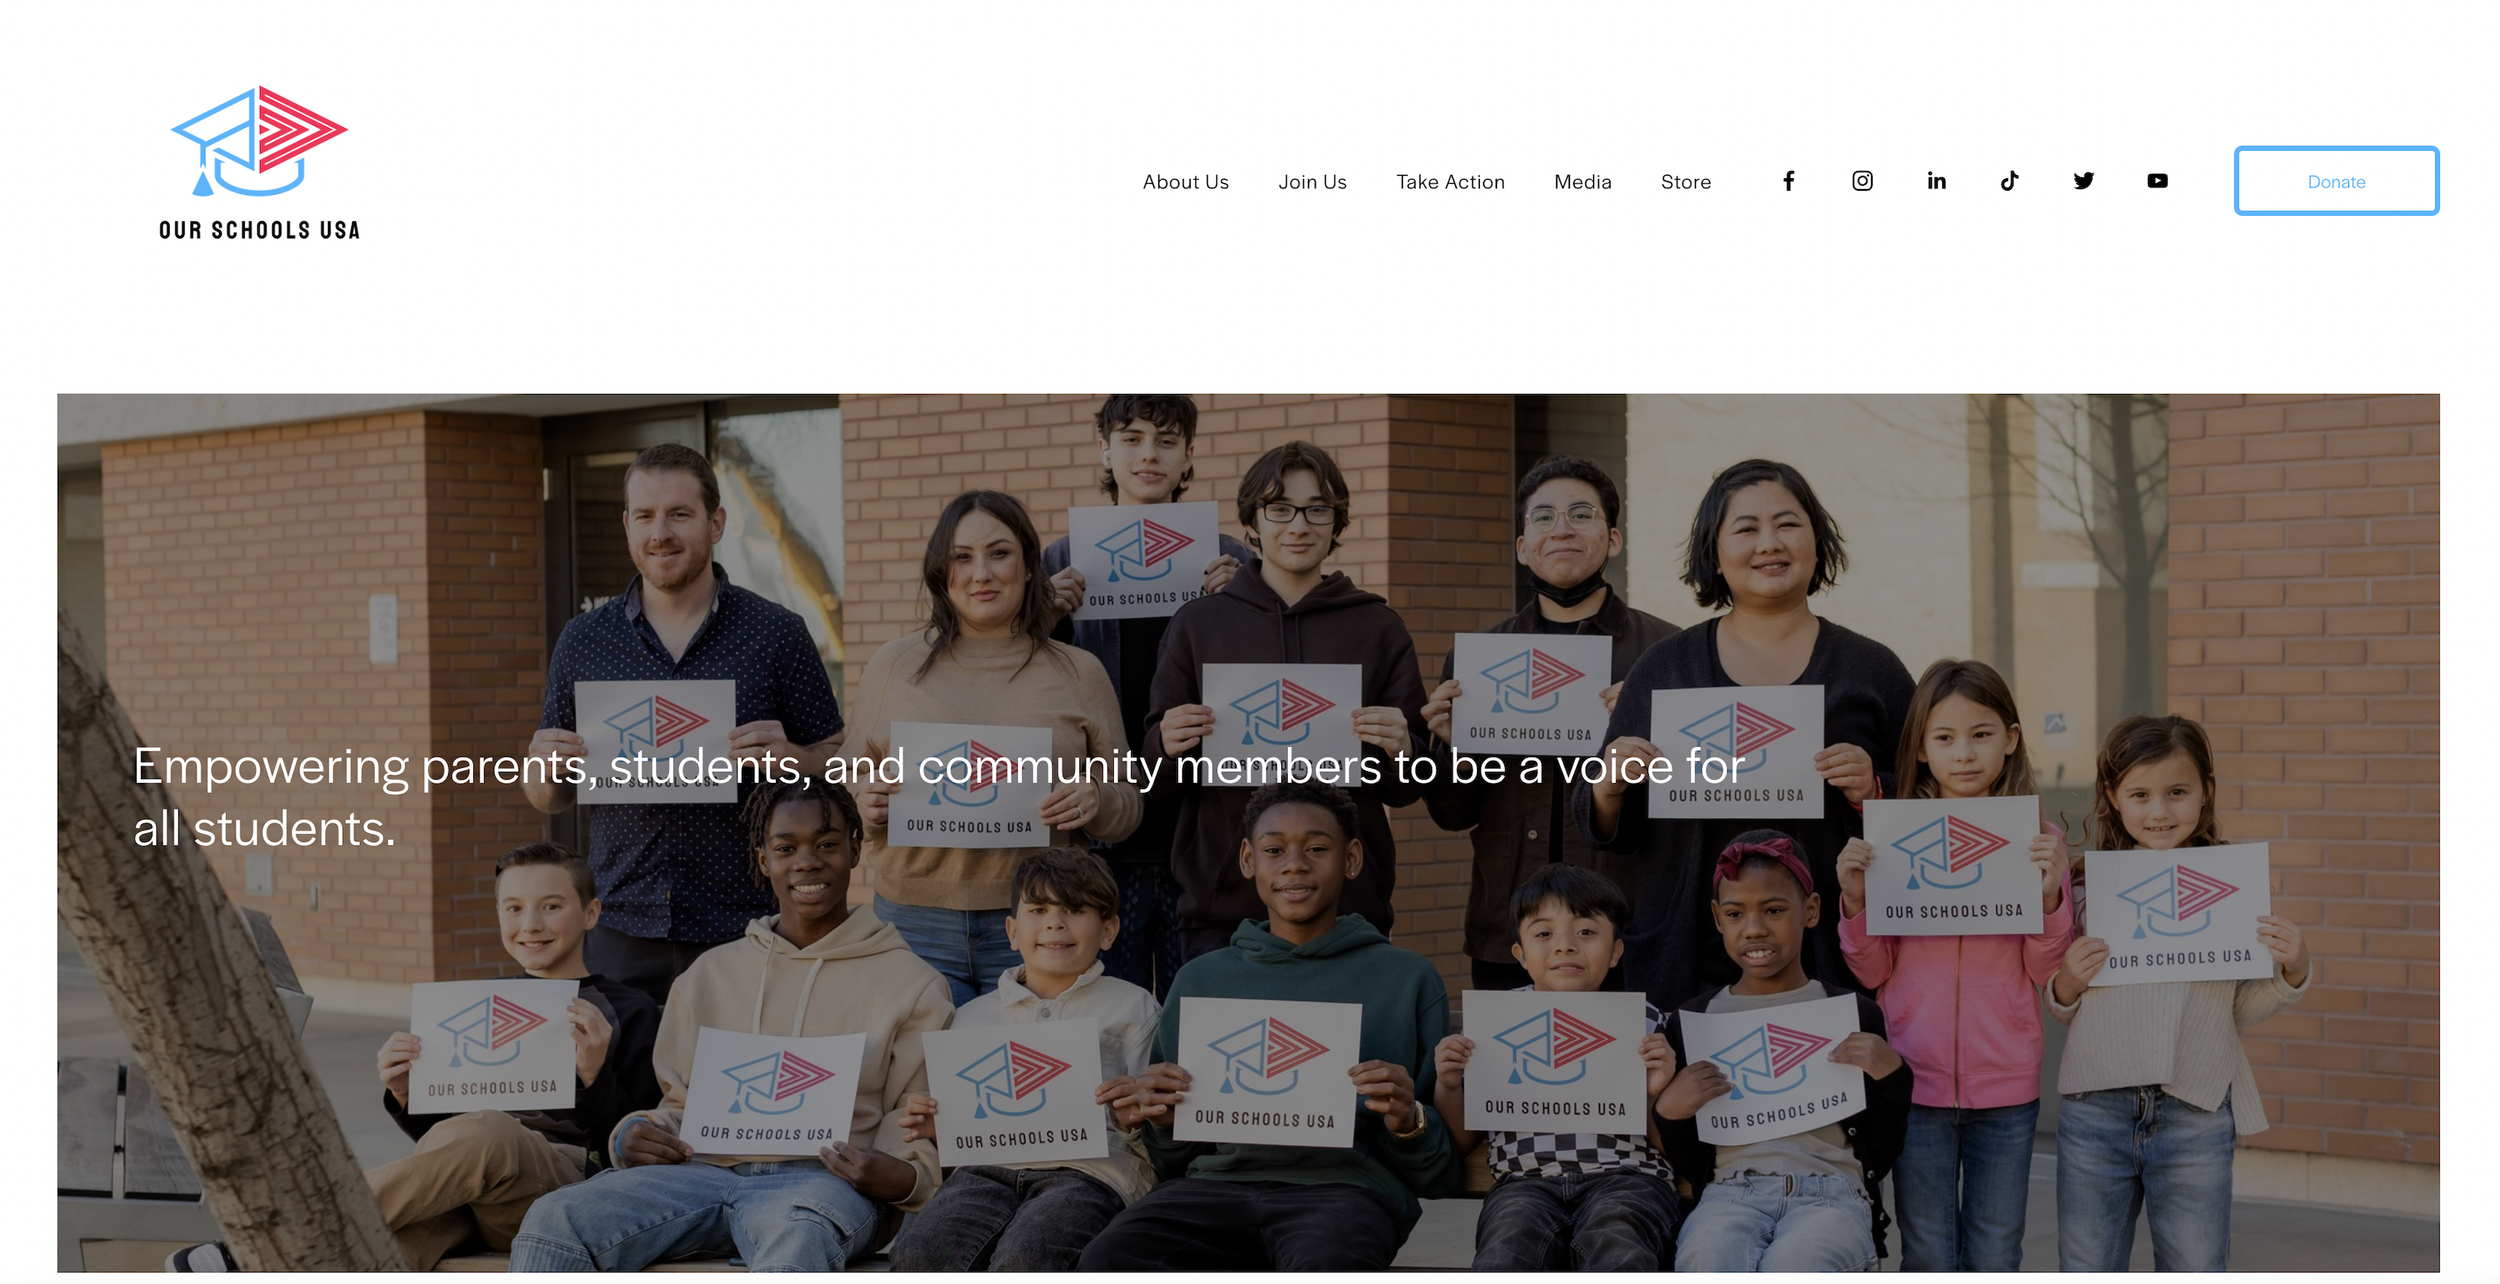Click the sign held by man in navy shirt
The height and width of the screenshot is (1284, 2500).
pos(655,740)
